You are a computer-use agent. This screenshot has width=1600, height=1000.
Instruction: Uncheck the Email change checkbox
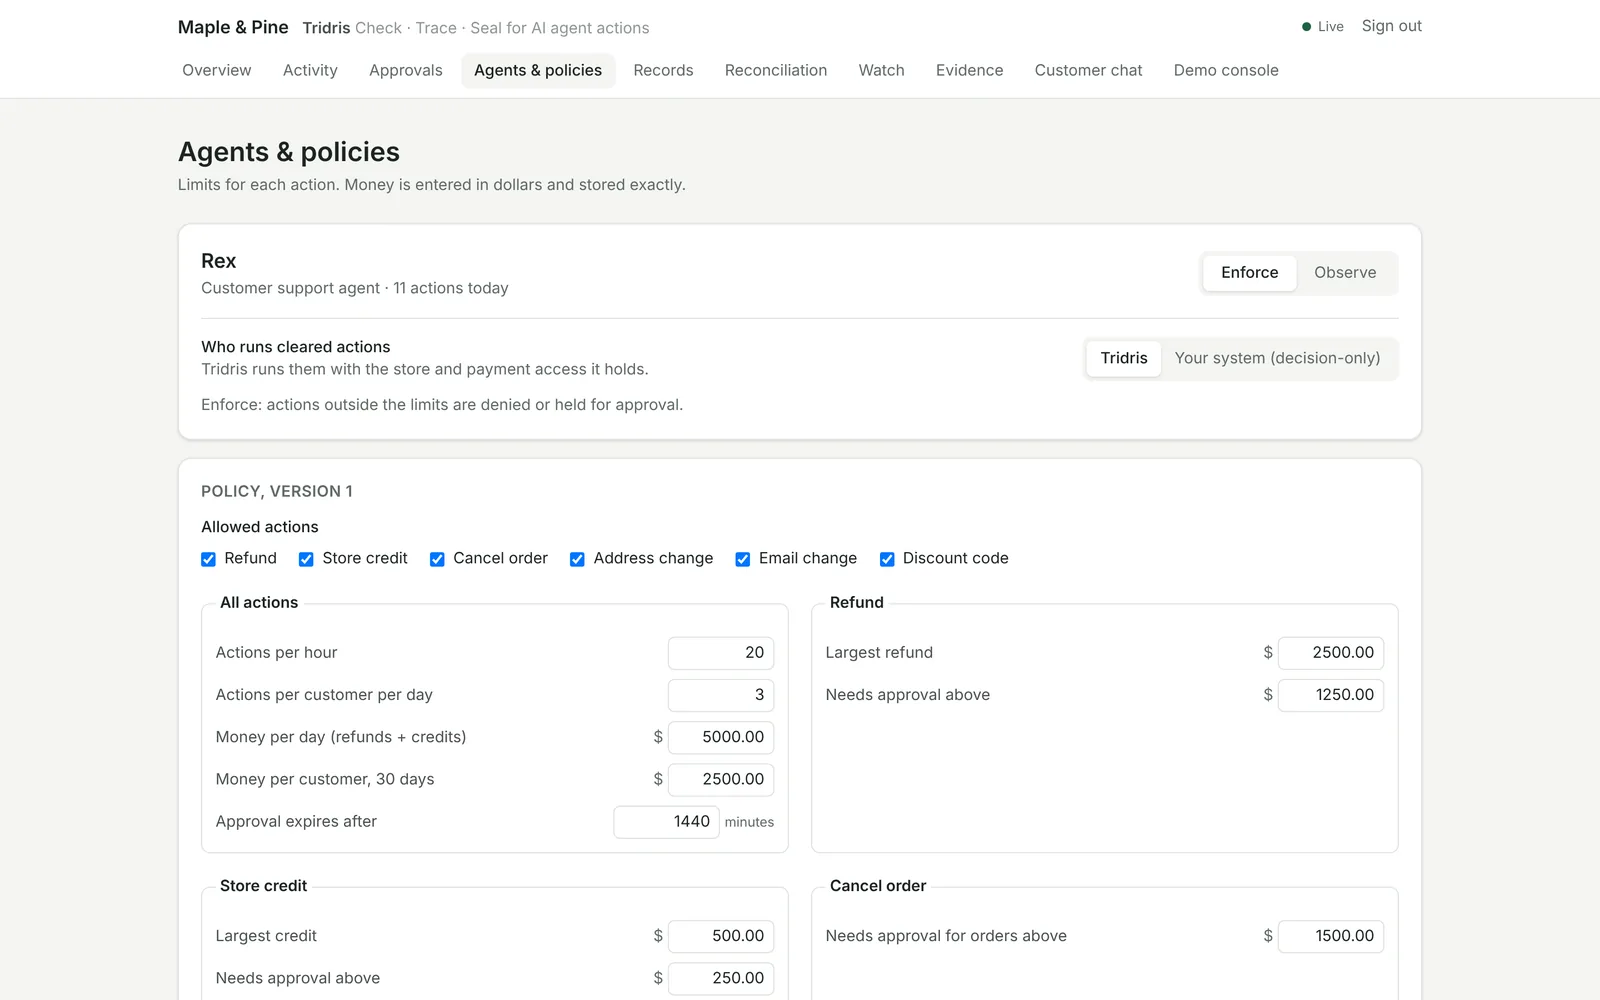(743, 559)
